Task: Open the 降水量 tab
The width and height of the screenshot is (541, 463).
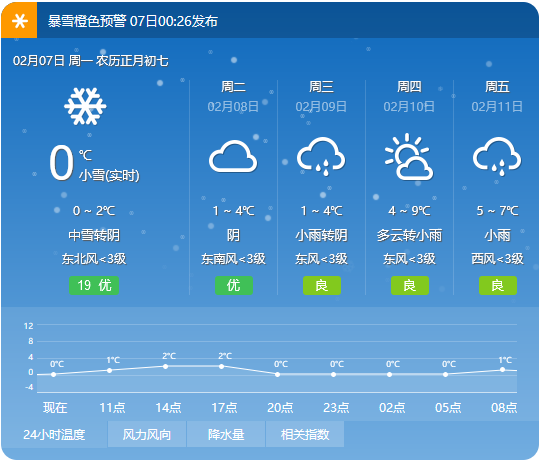Action: coord(226,434)
